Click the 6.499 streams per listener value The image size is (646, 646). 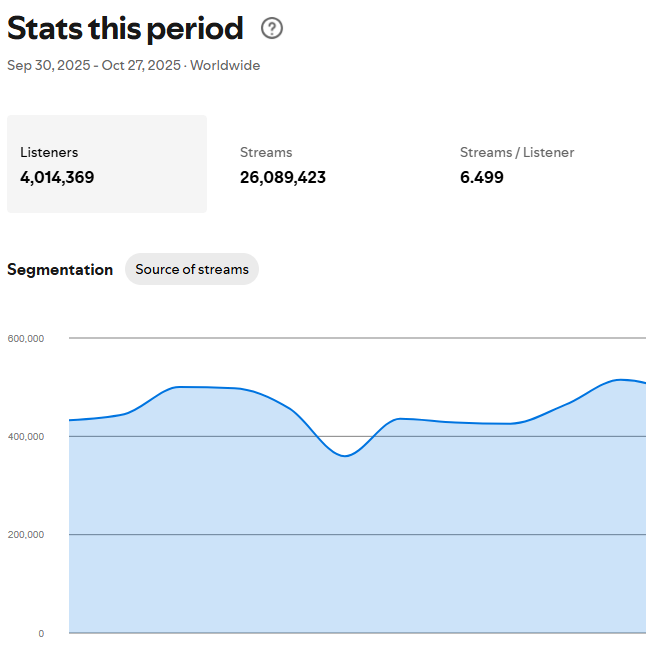[482, 178]
